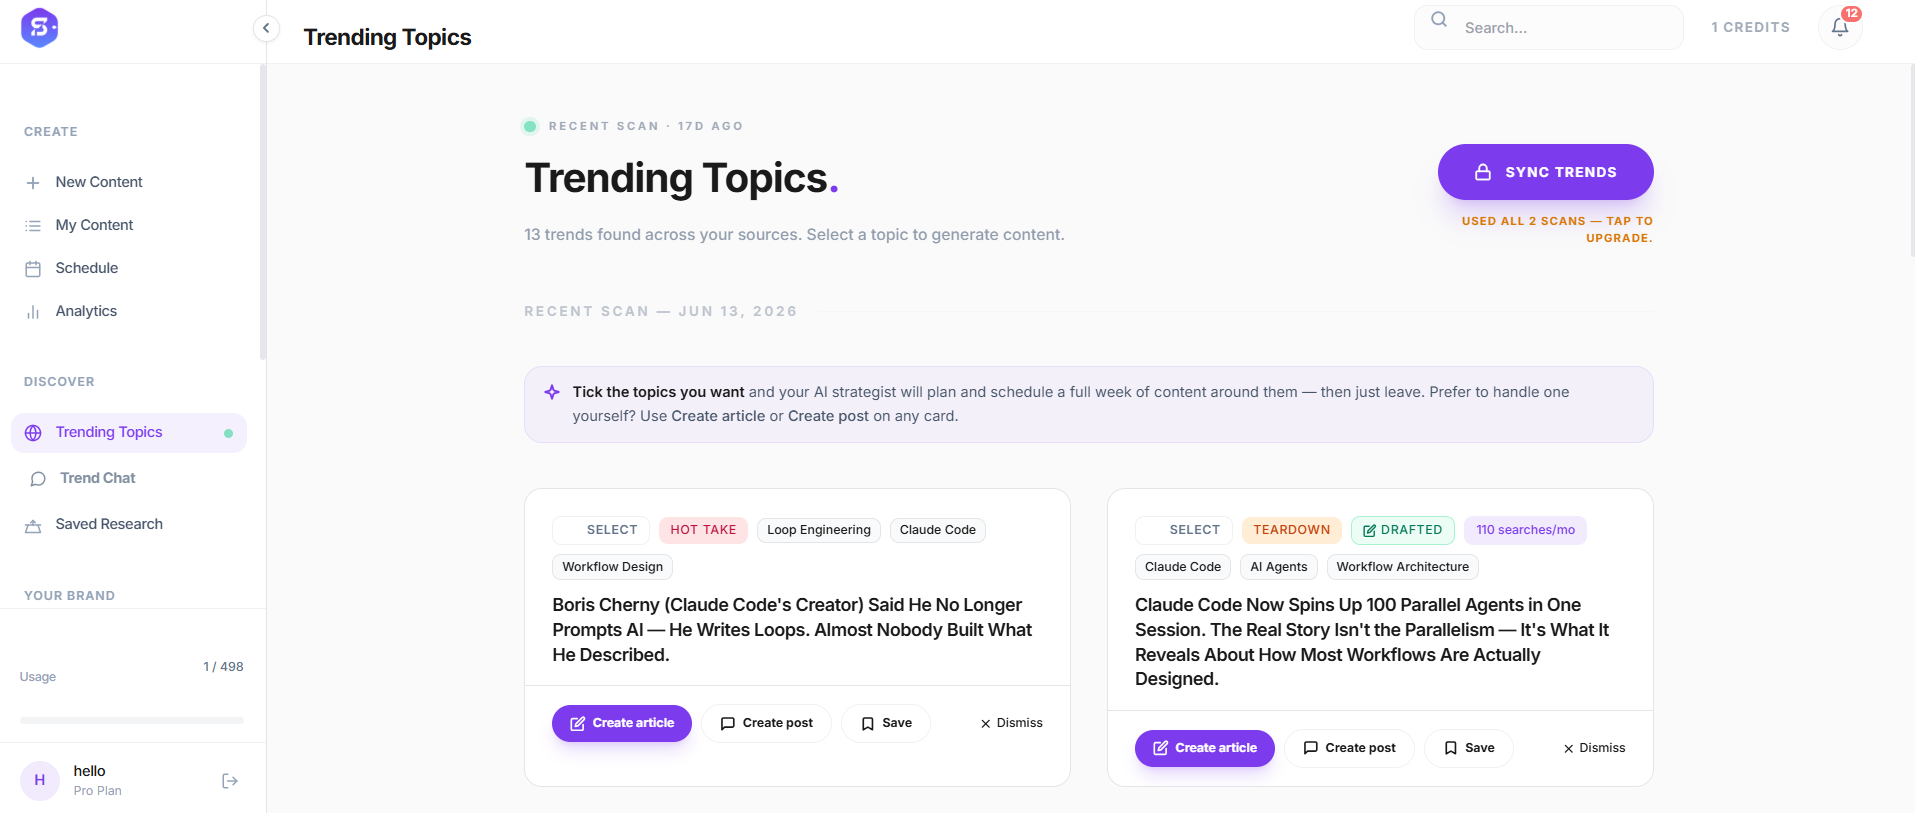Click the usage progress bar
Viewport: 1915px width, 813px height.
pos(132,720)
